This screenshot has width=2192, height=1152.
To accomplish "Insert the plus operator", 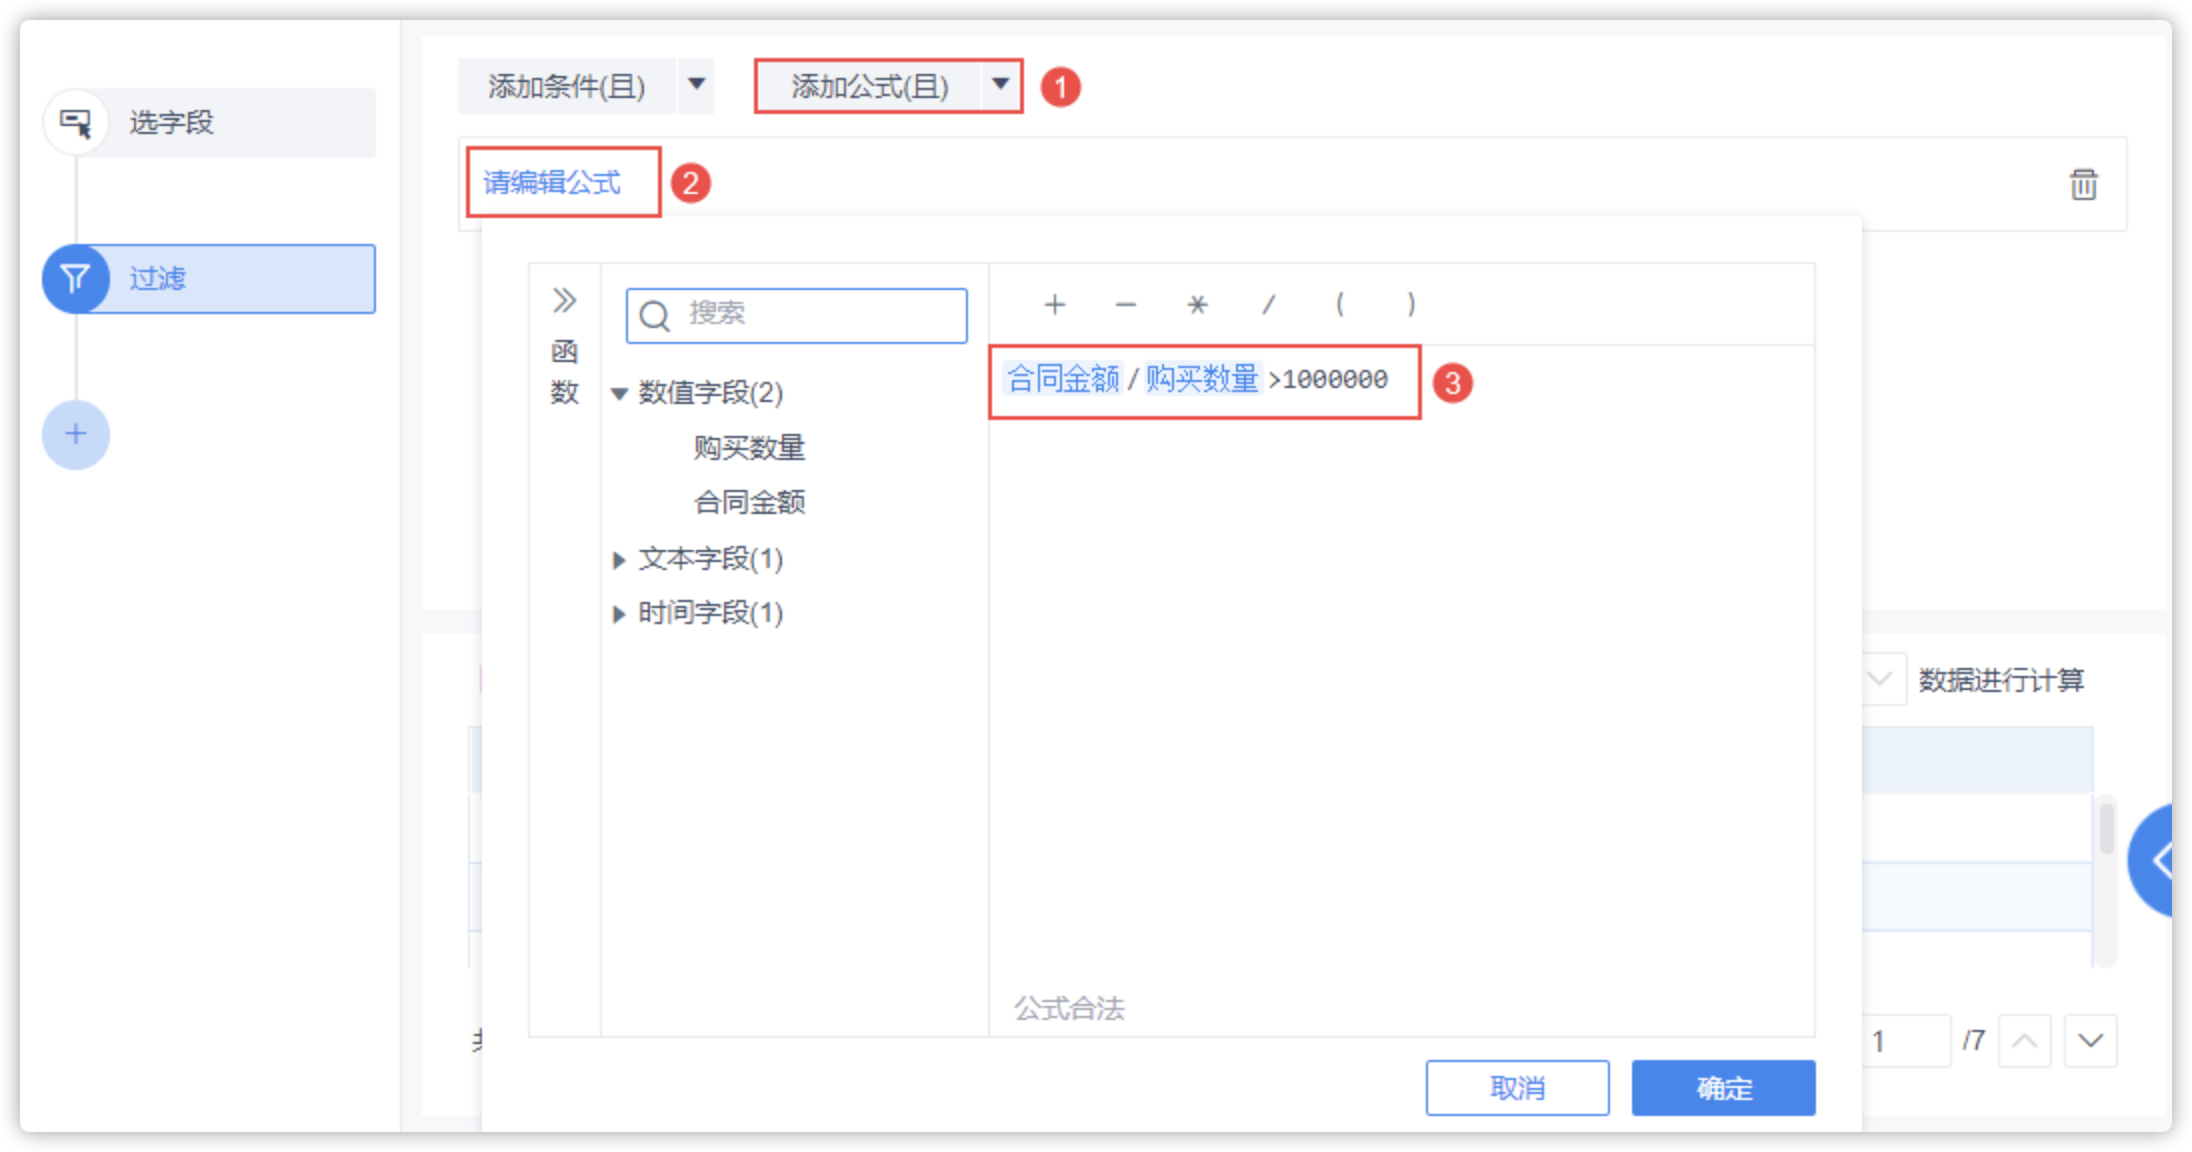I will (x=1054, y=304).
